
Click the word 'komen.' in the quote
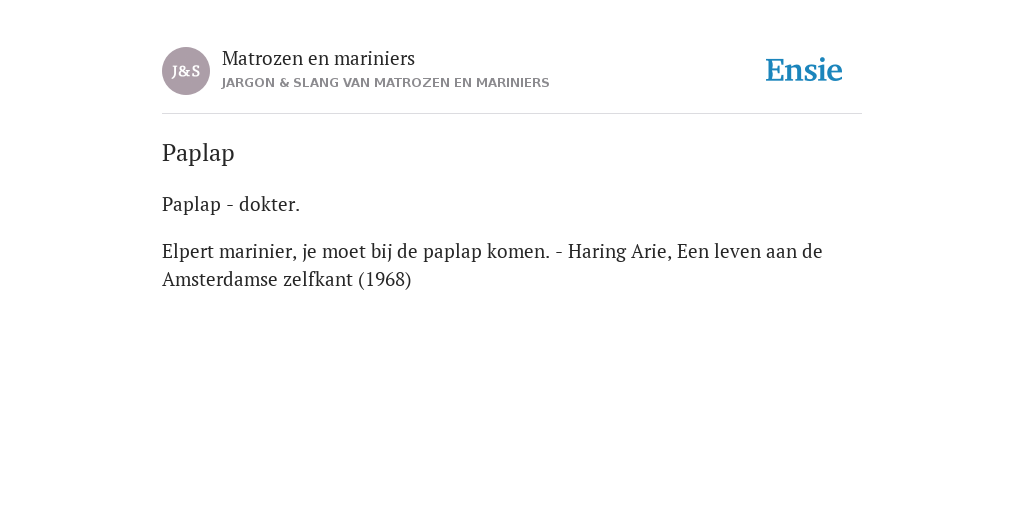coord(519,251)
